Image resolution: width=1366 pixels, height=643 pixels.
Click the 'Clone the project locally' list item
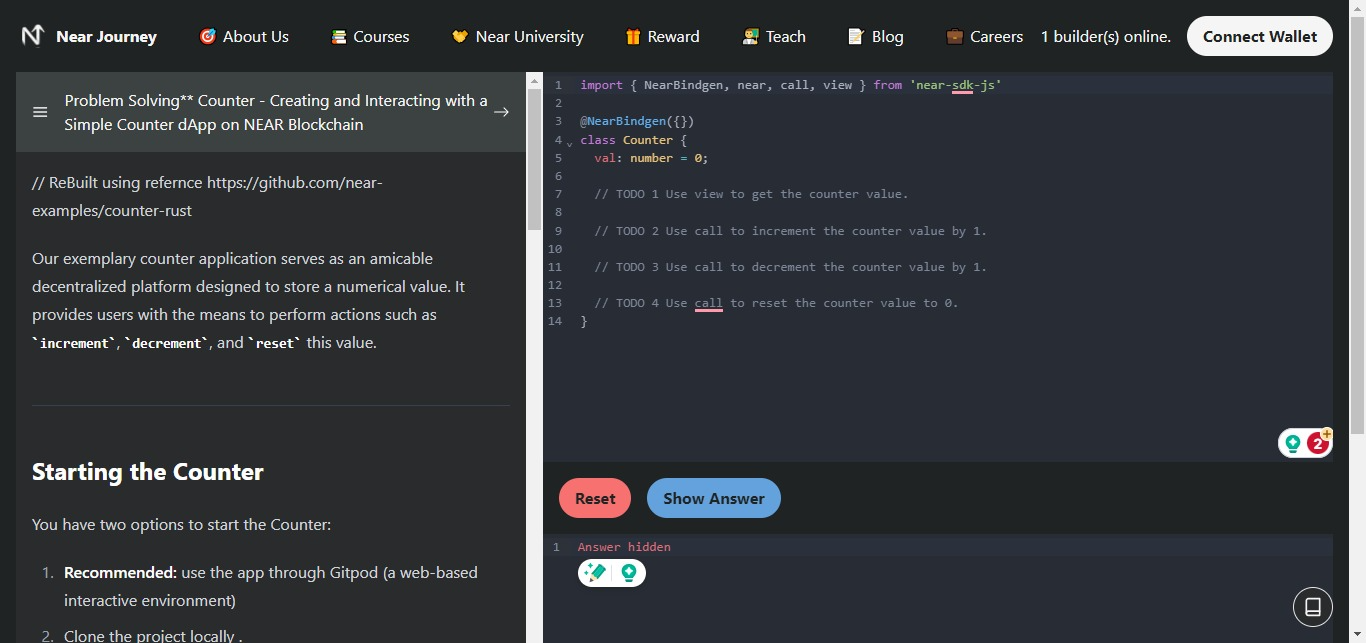[153, 636]
